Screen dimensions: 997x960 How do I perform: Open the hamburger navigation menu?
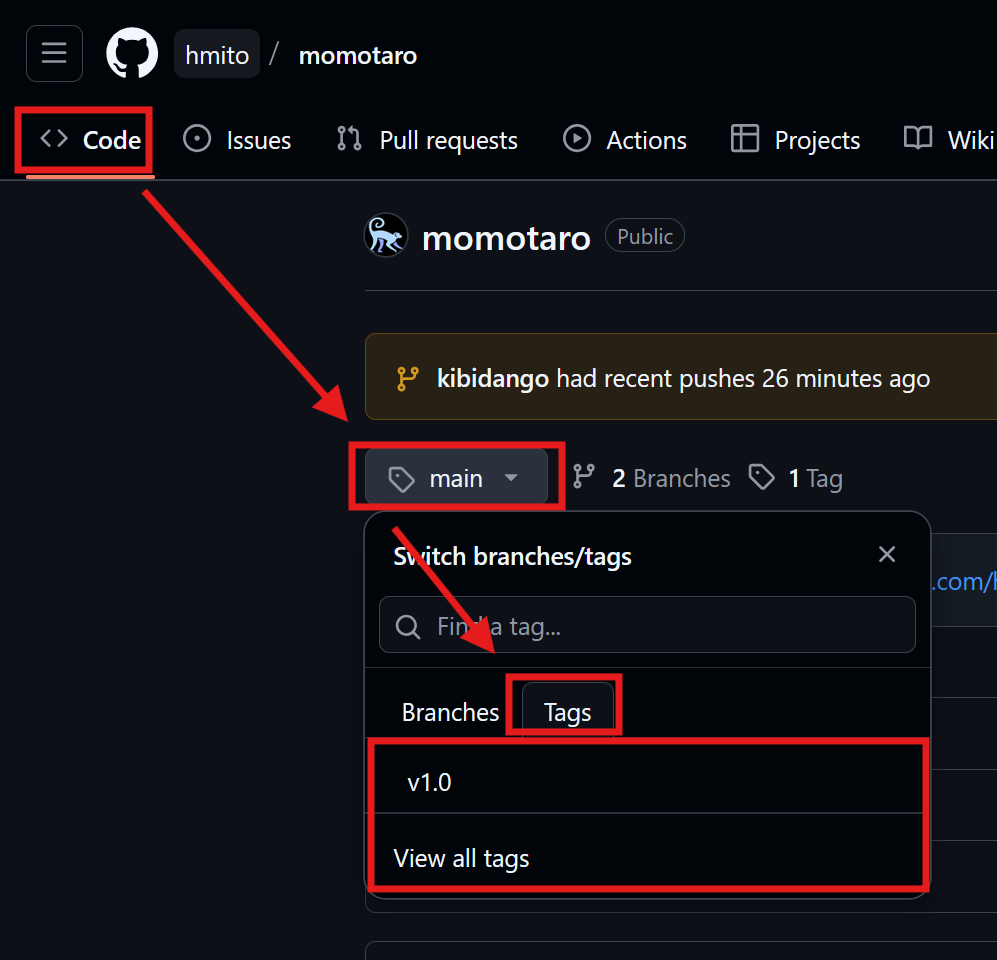click(54, 53)
